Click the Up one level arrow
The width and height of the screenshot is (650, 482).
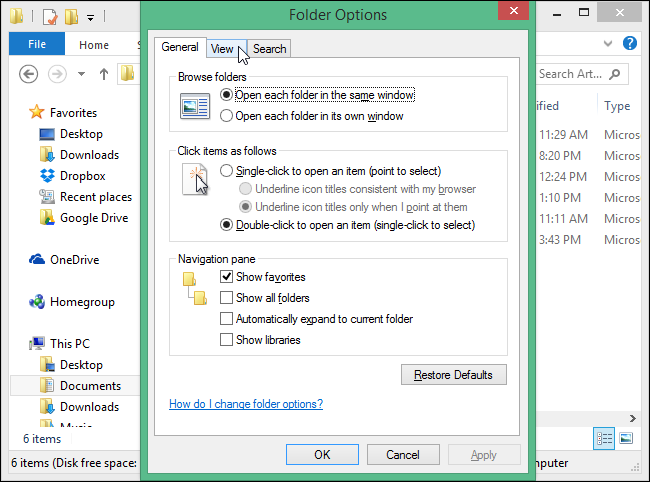(x=104, y=75)
